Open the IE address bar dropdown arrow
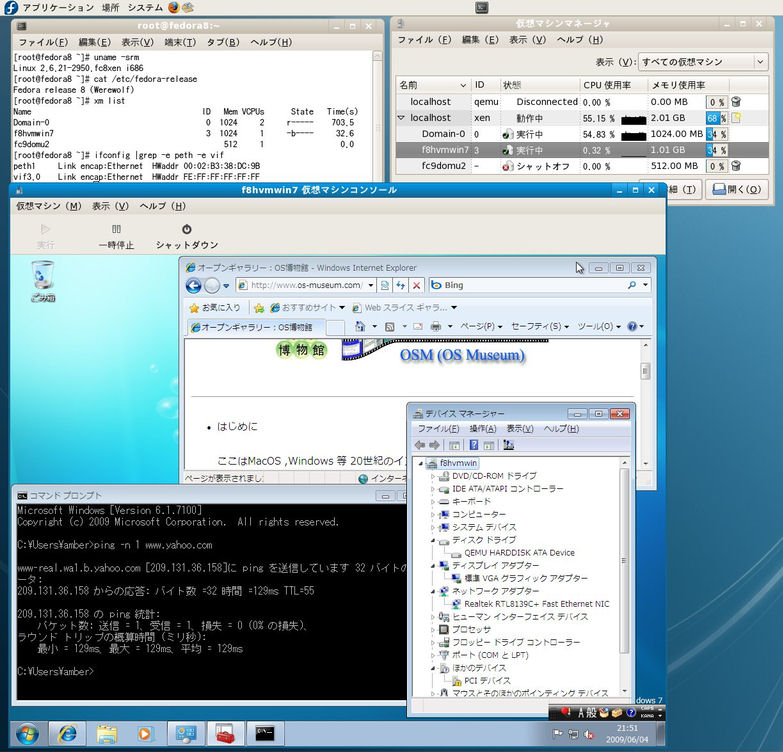Screen dimensions: 783x752 pos(371,285)
